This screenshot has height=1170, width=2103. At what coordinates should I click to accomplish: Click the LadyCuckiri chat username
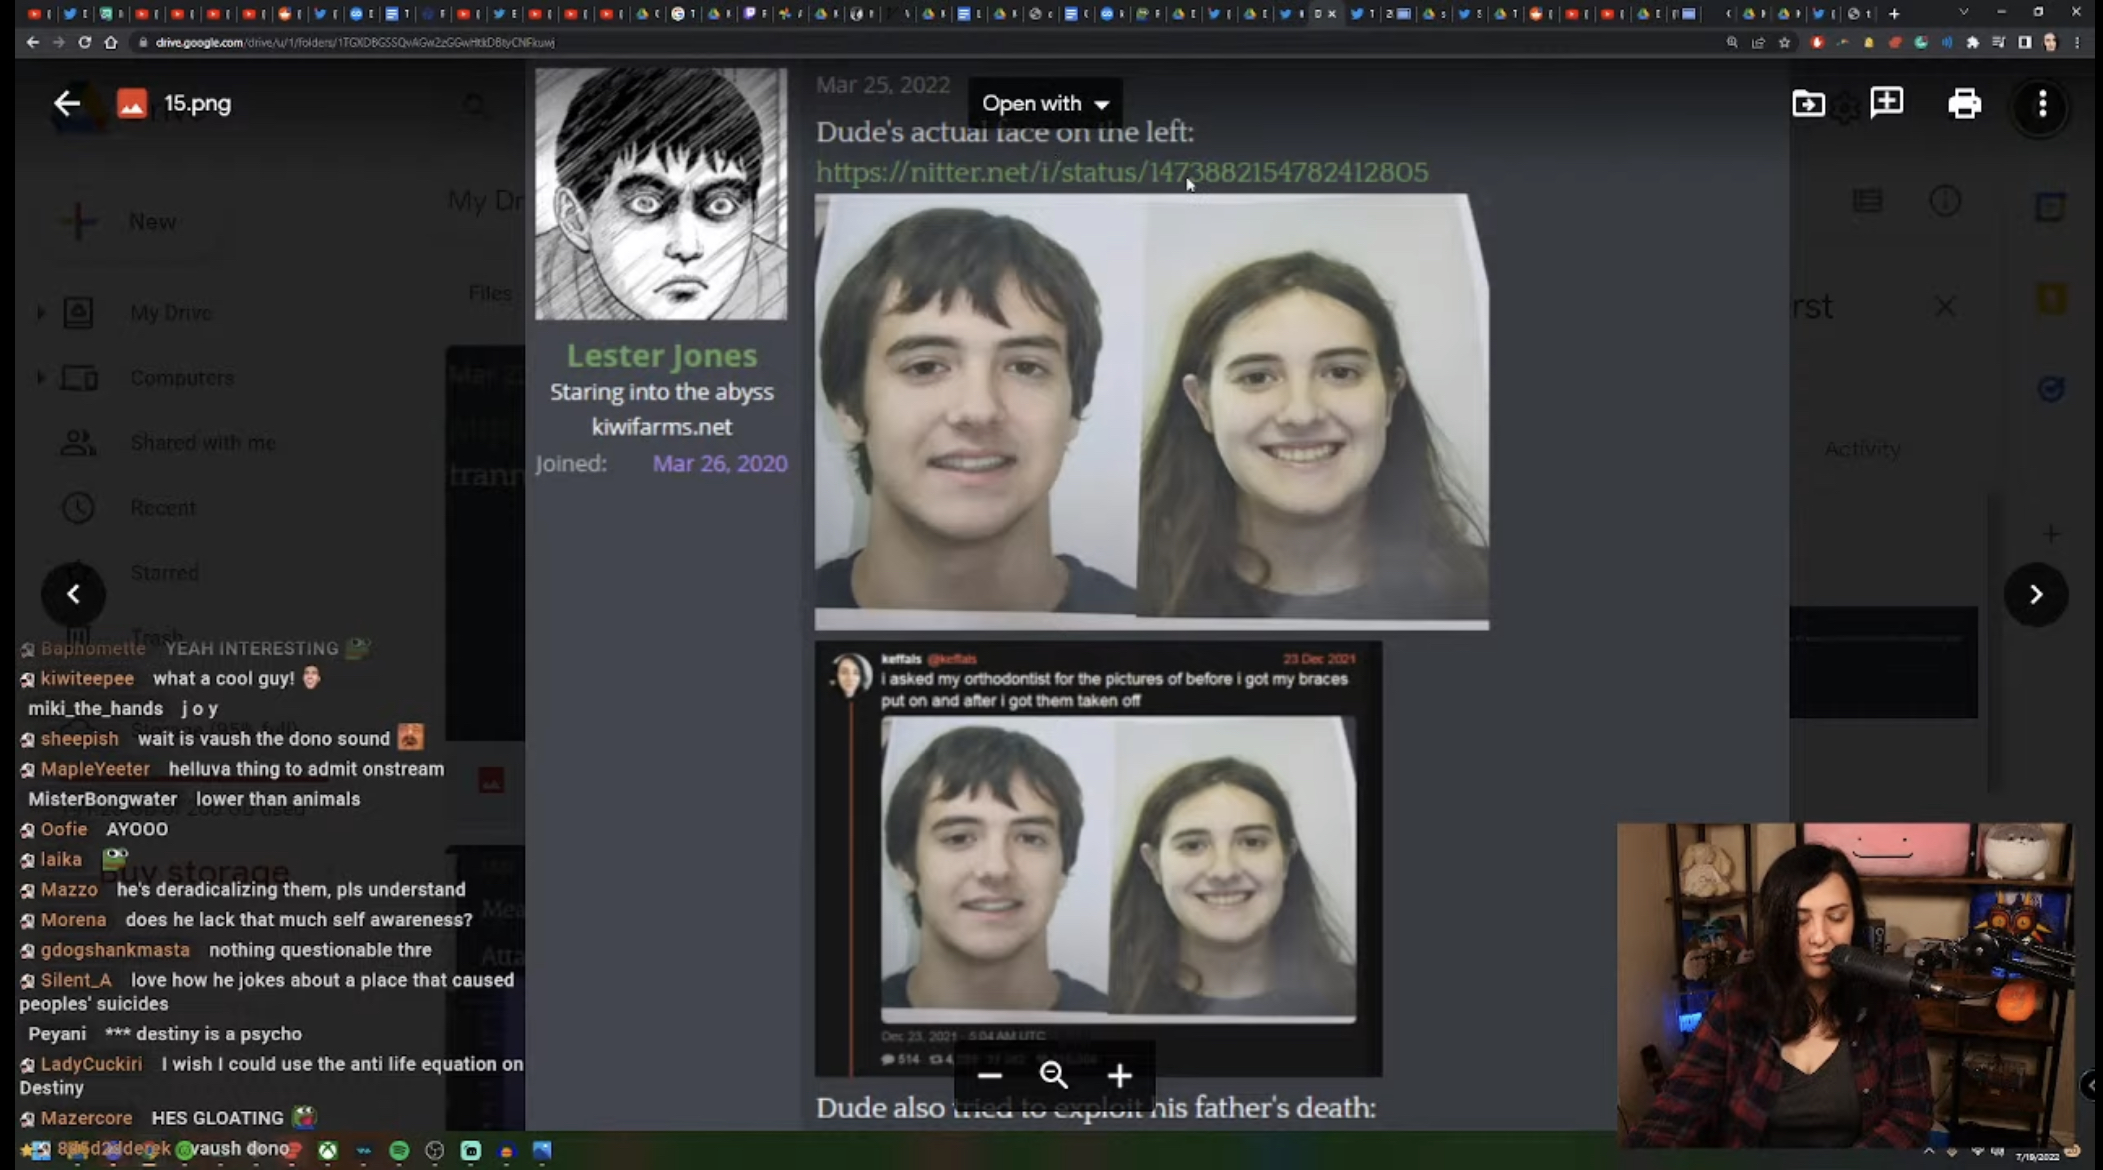pyautogui.click(x=91, y=1064)
